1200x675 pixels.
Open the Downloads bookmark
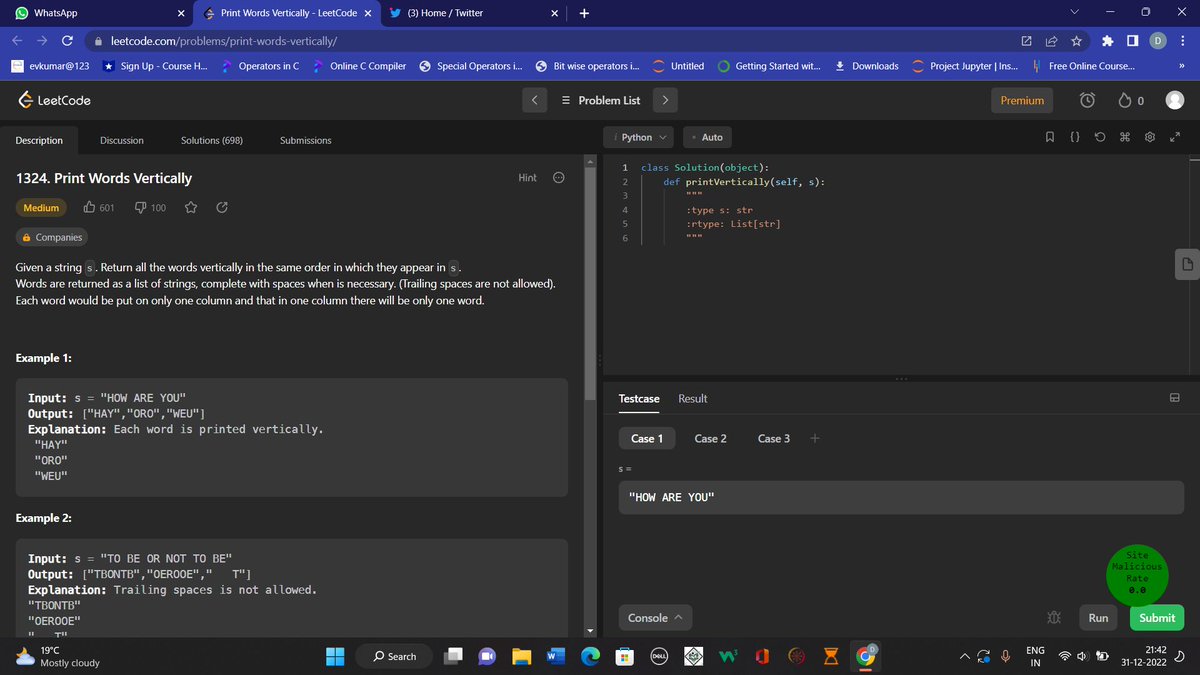click(x=867, y=66)
